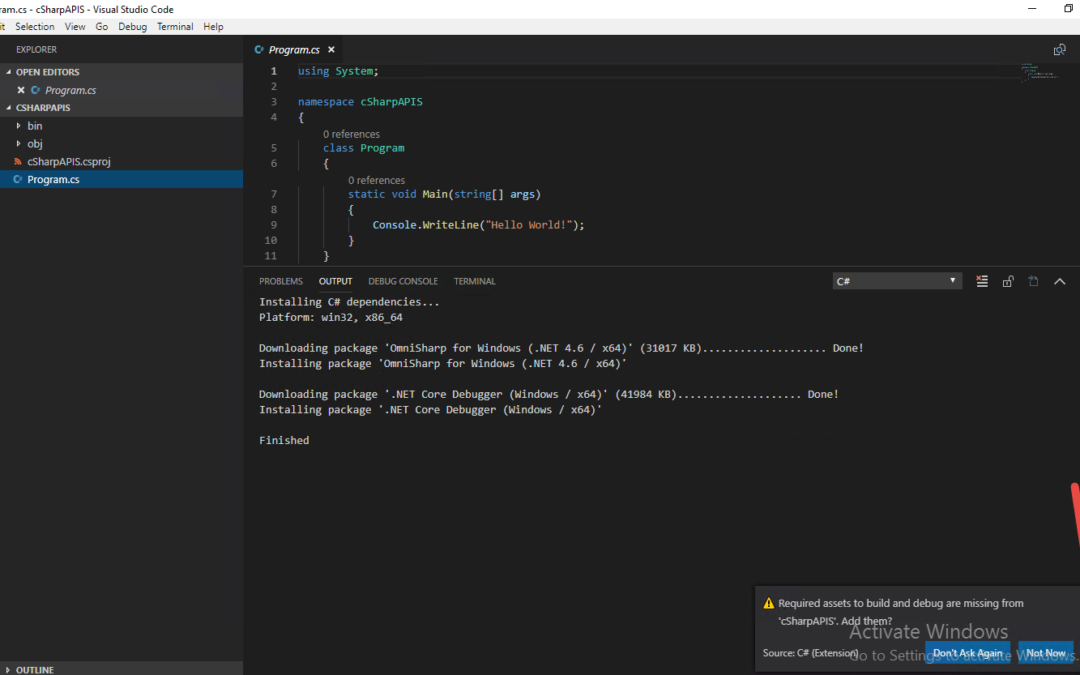Click the csproj file's orange icon
Screen dimensions: 1080x675
[18, 161]
